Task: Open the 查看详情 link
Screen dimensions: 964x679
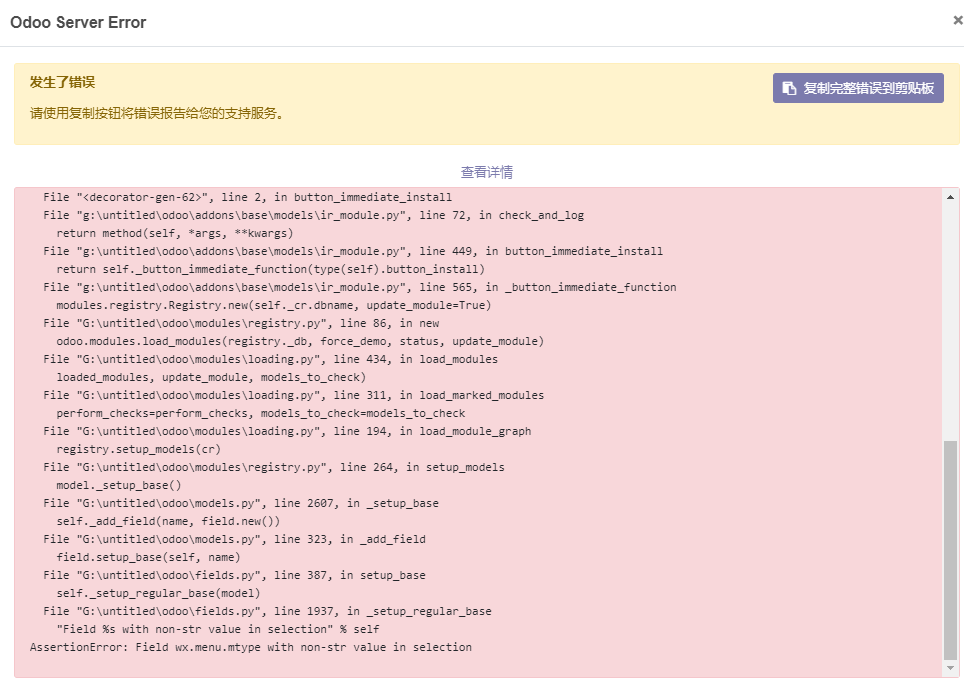Action: click(487, 172)
